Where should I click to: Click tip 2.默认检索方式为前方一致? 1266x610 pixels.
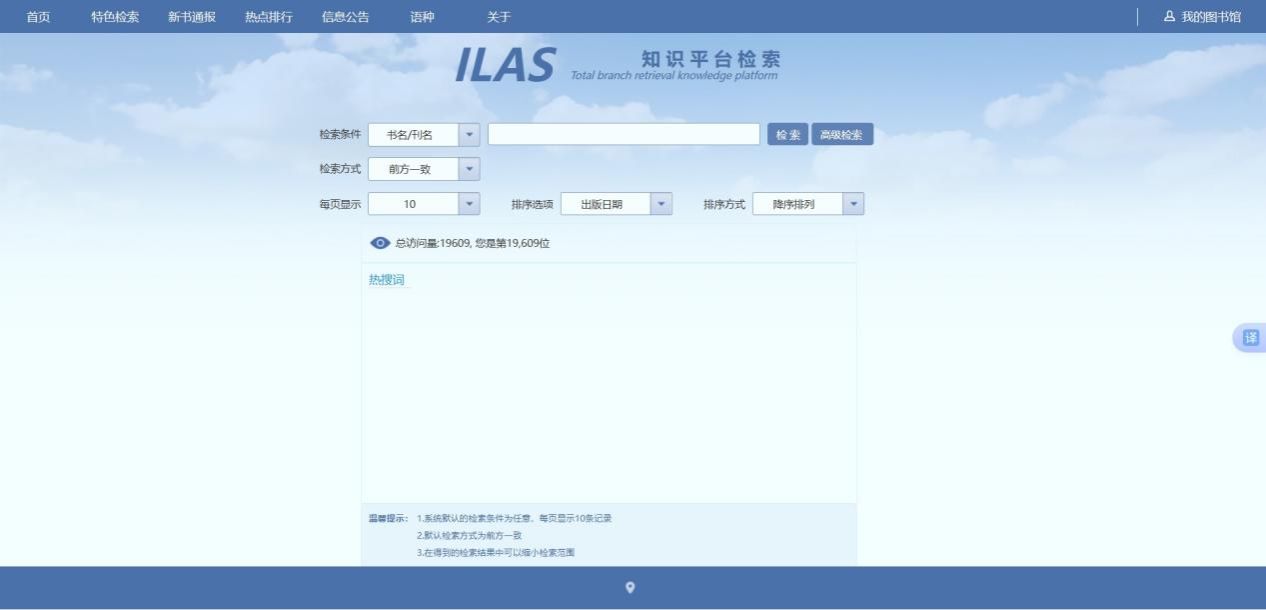[469, 535]
